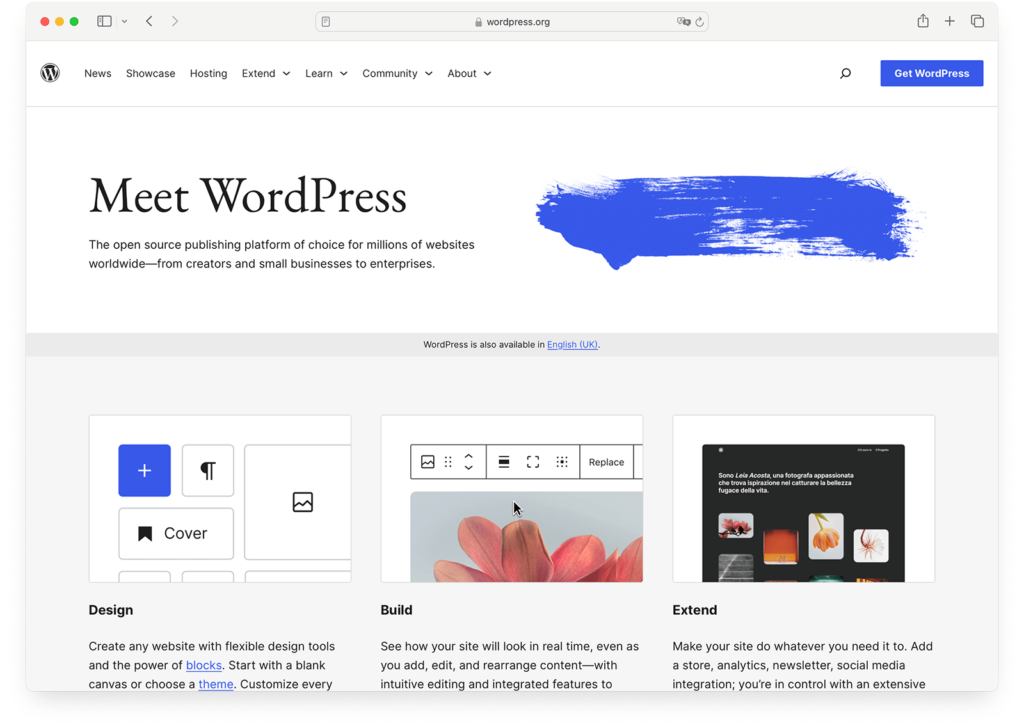Follow the English (UK) link

coord(572,344)
